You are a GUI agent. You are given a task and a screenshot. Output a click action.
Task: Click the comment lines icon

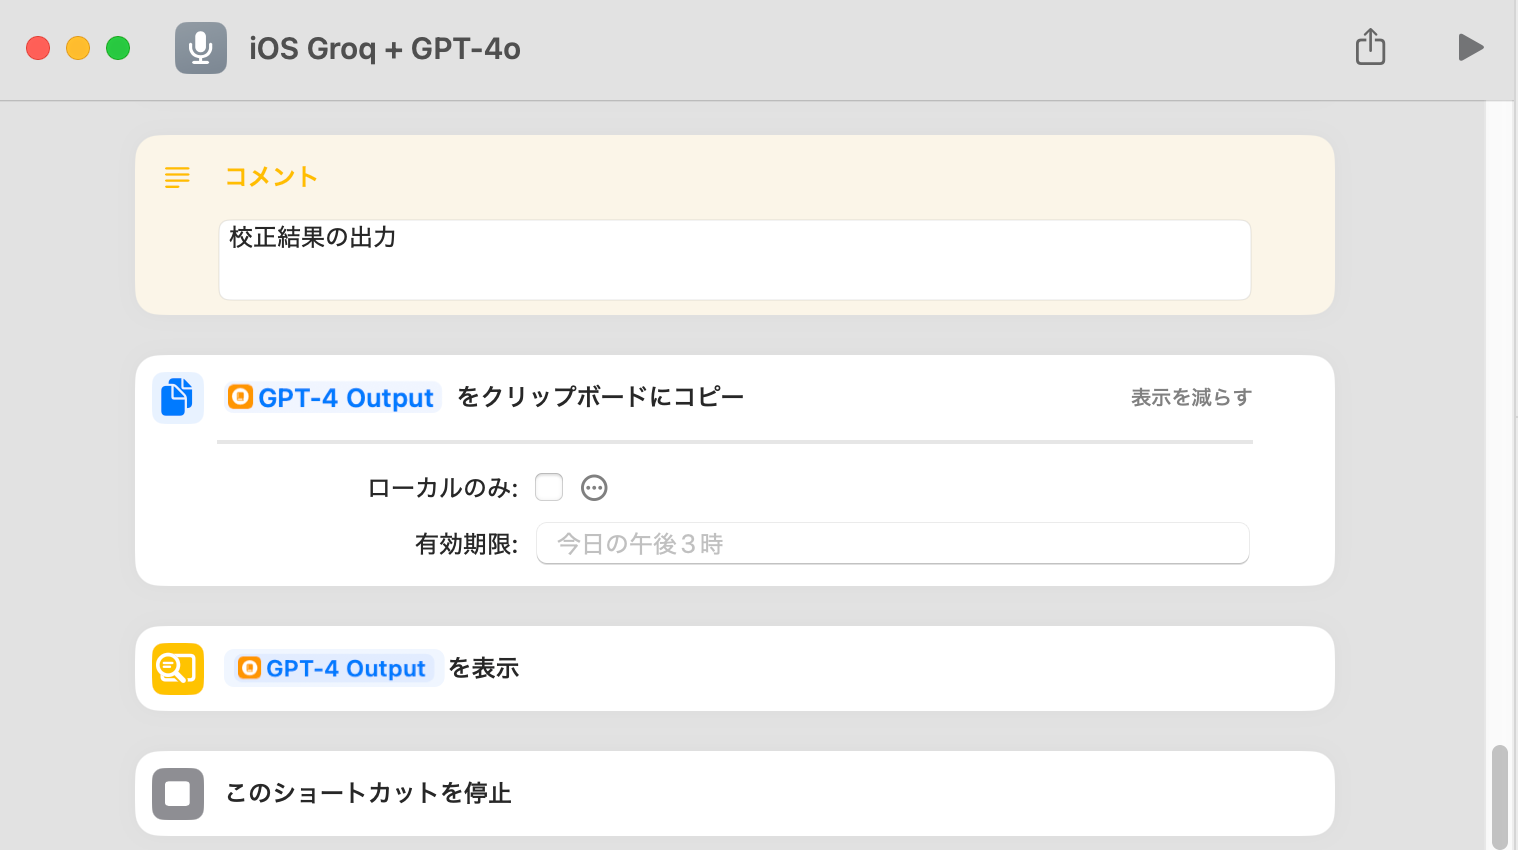coord(177,178)
